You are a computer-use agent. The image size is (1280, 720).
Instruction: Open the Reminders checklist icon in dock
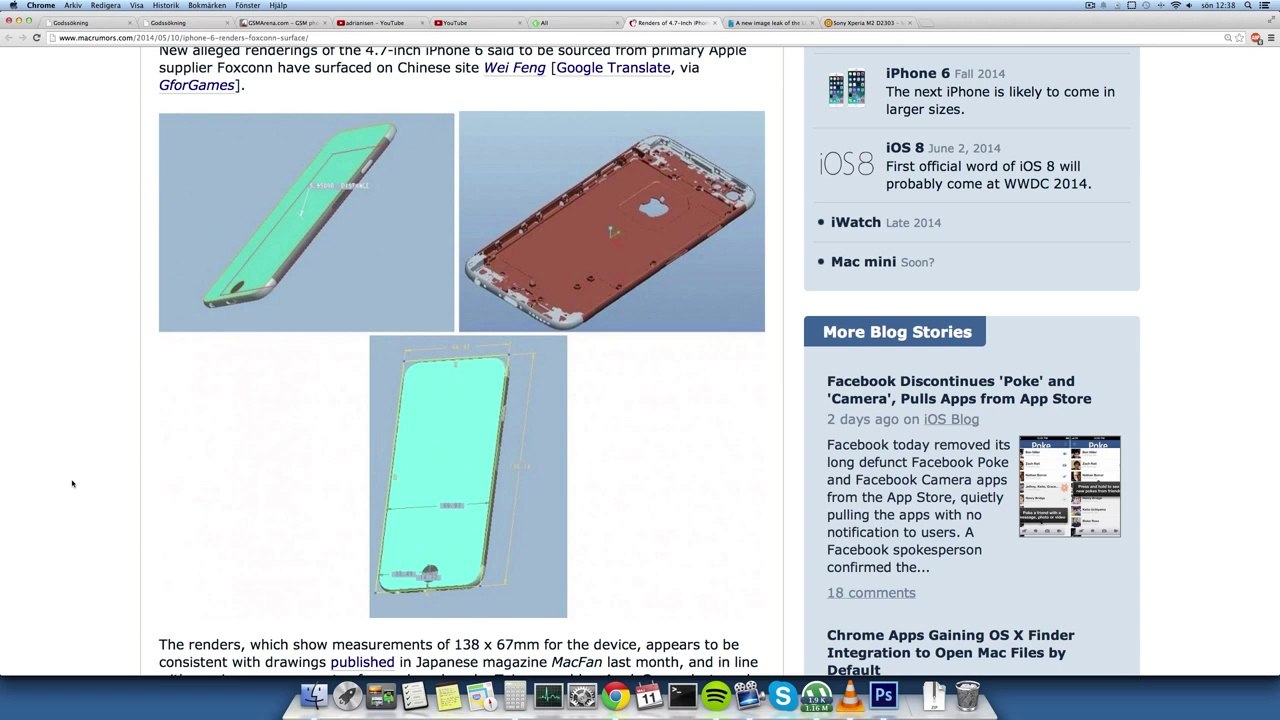(415, 695)
